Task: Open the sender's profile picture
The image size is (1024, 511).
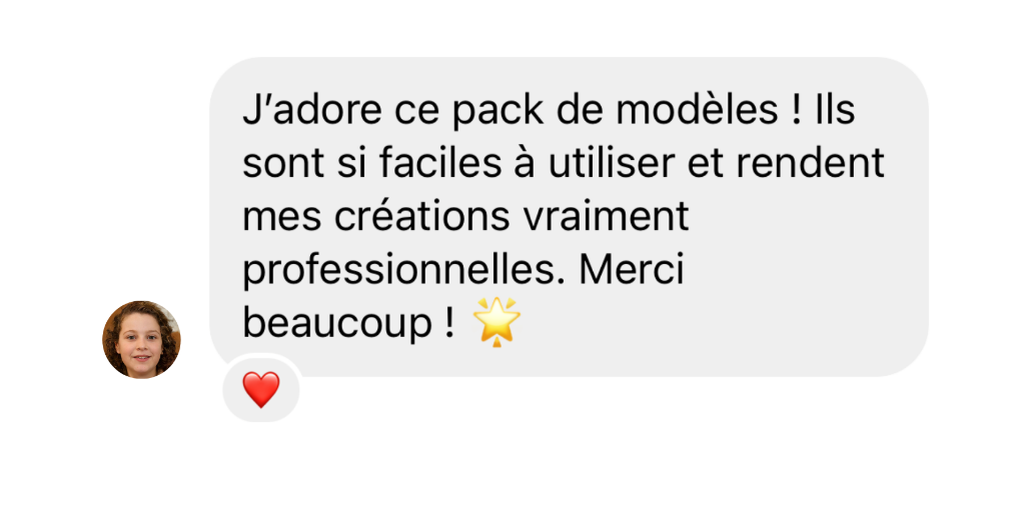Action: click(x=141, y=339)
